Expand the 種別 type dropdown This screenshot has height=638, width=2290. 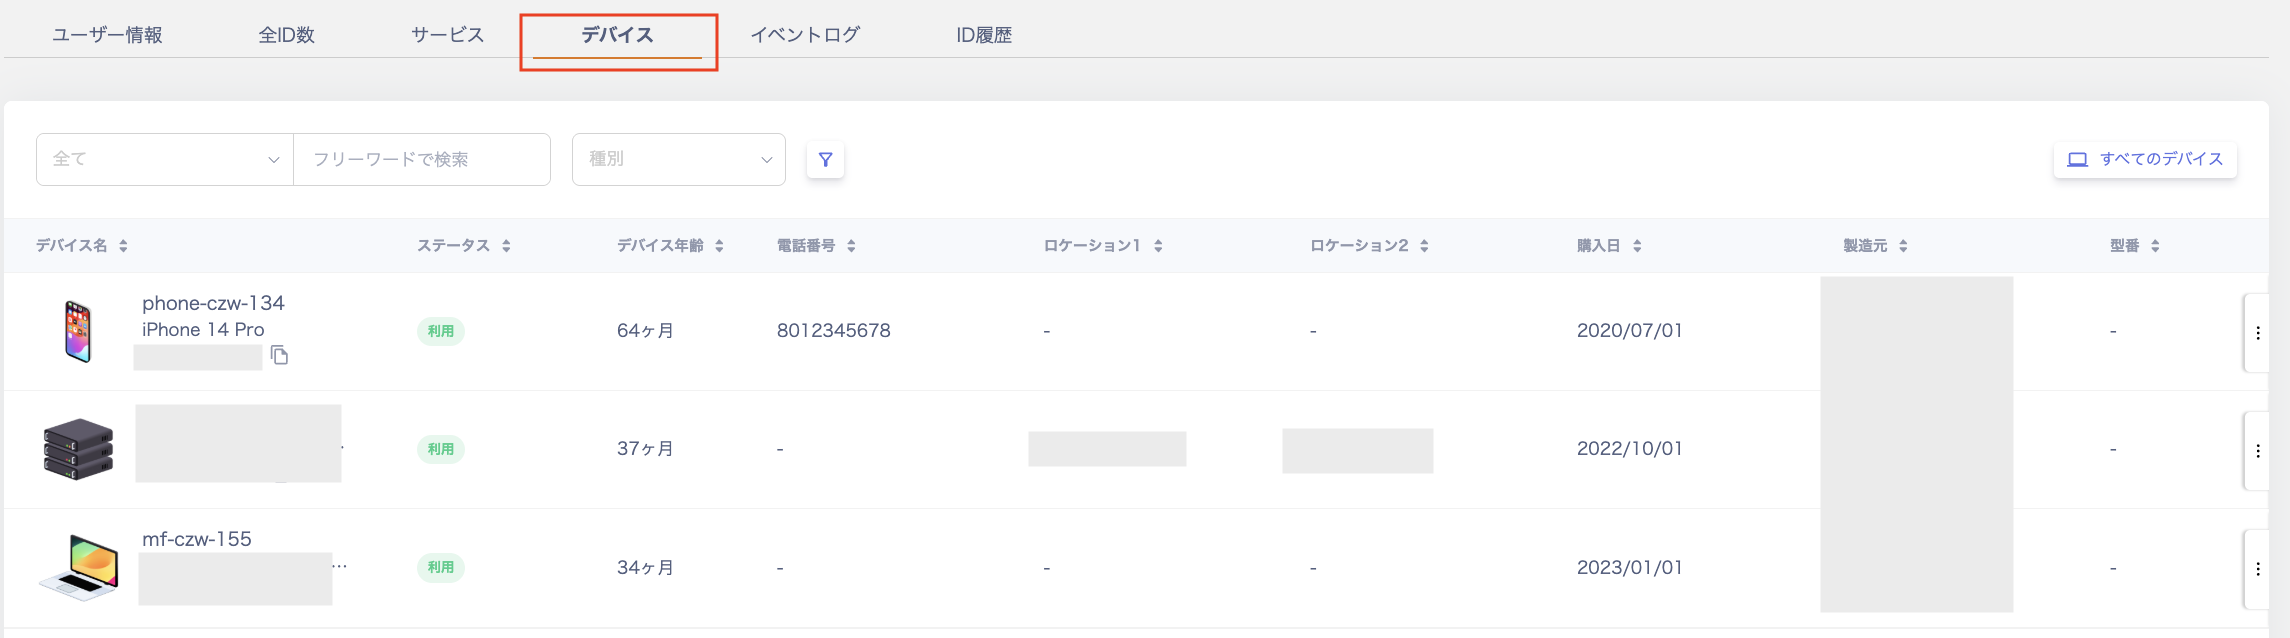point(678,159)
